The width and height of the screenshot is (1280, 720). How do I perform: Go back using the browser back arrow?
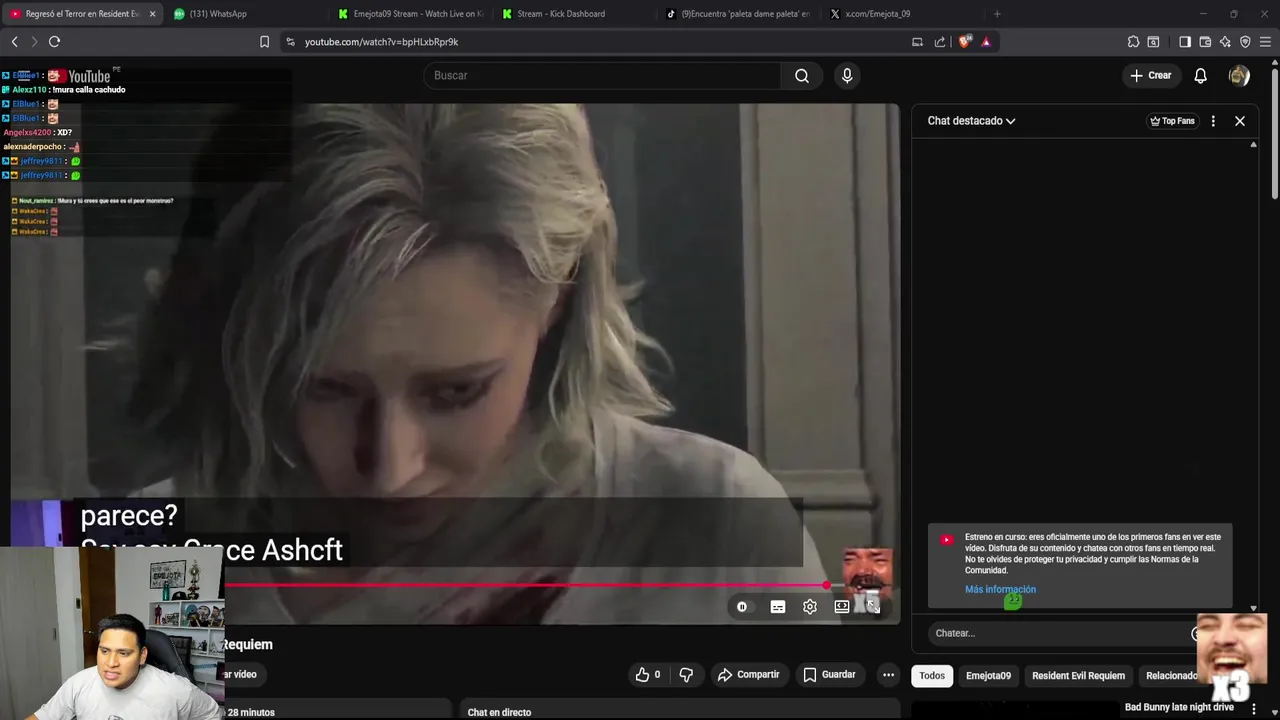[x=14, y=41]
